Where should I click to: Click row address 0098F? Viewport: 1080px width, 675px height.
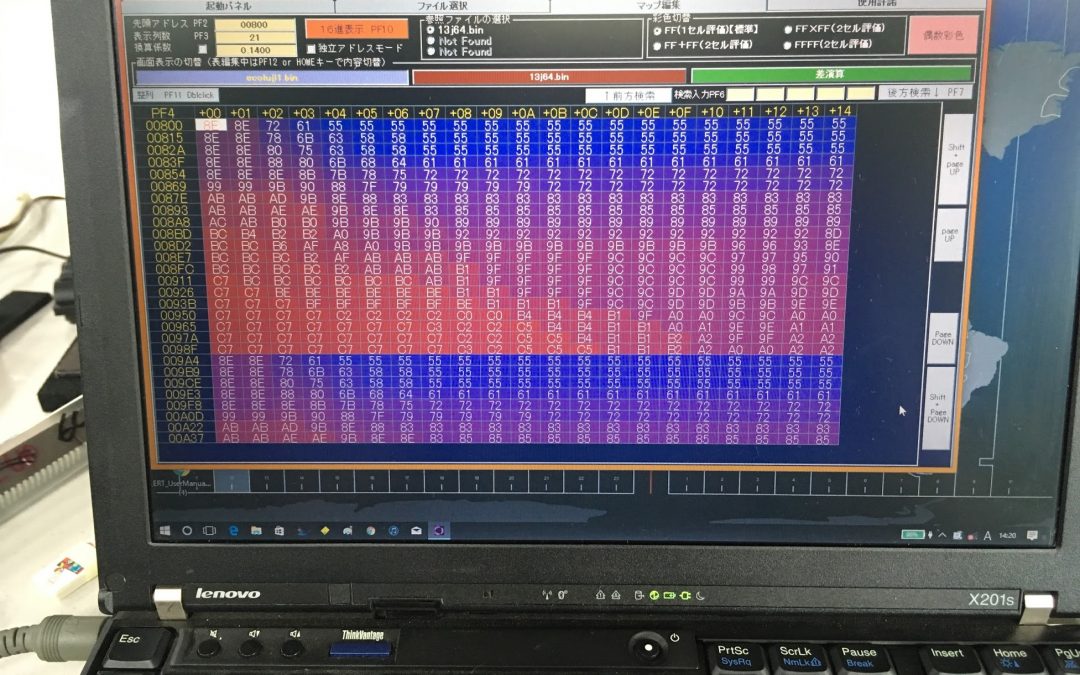click(x=180, y=349)
